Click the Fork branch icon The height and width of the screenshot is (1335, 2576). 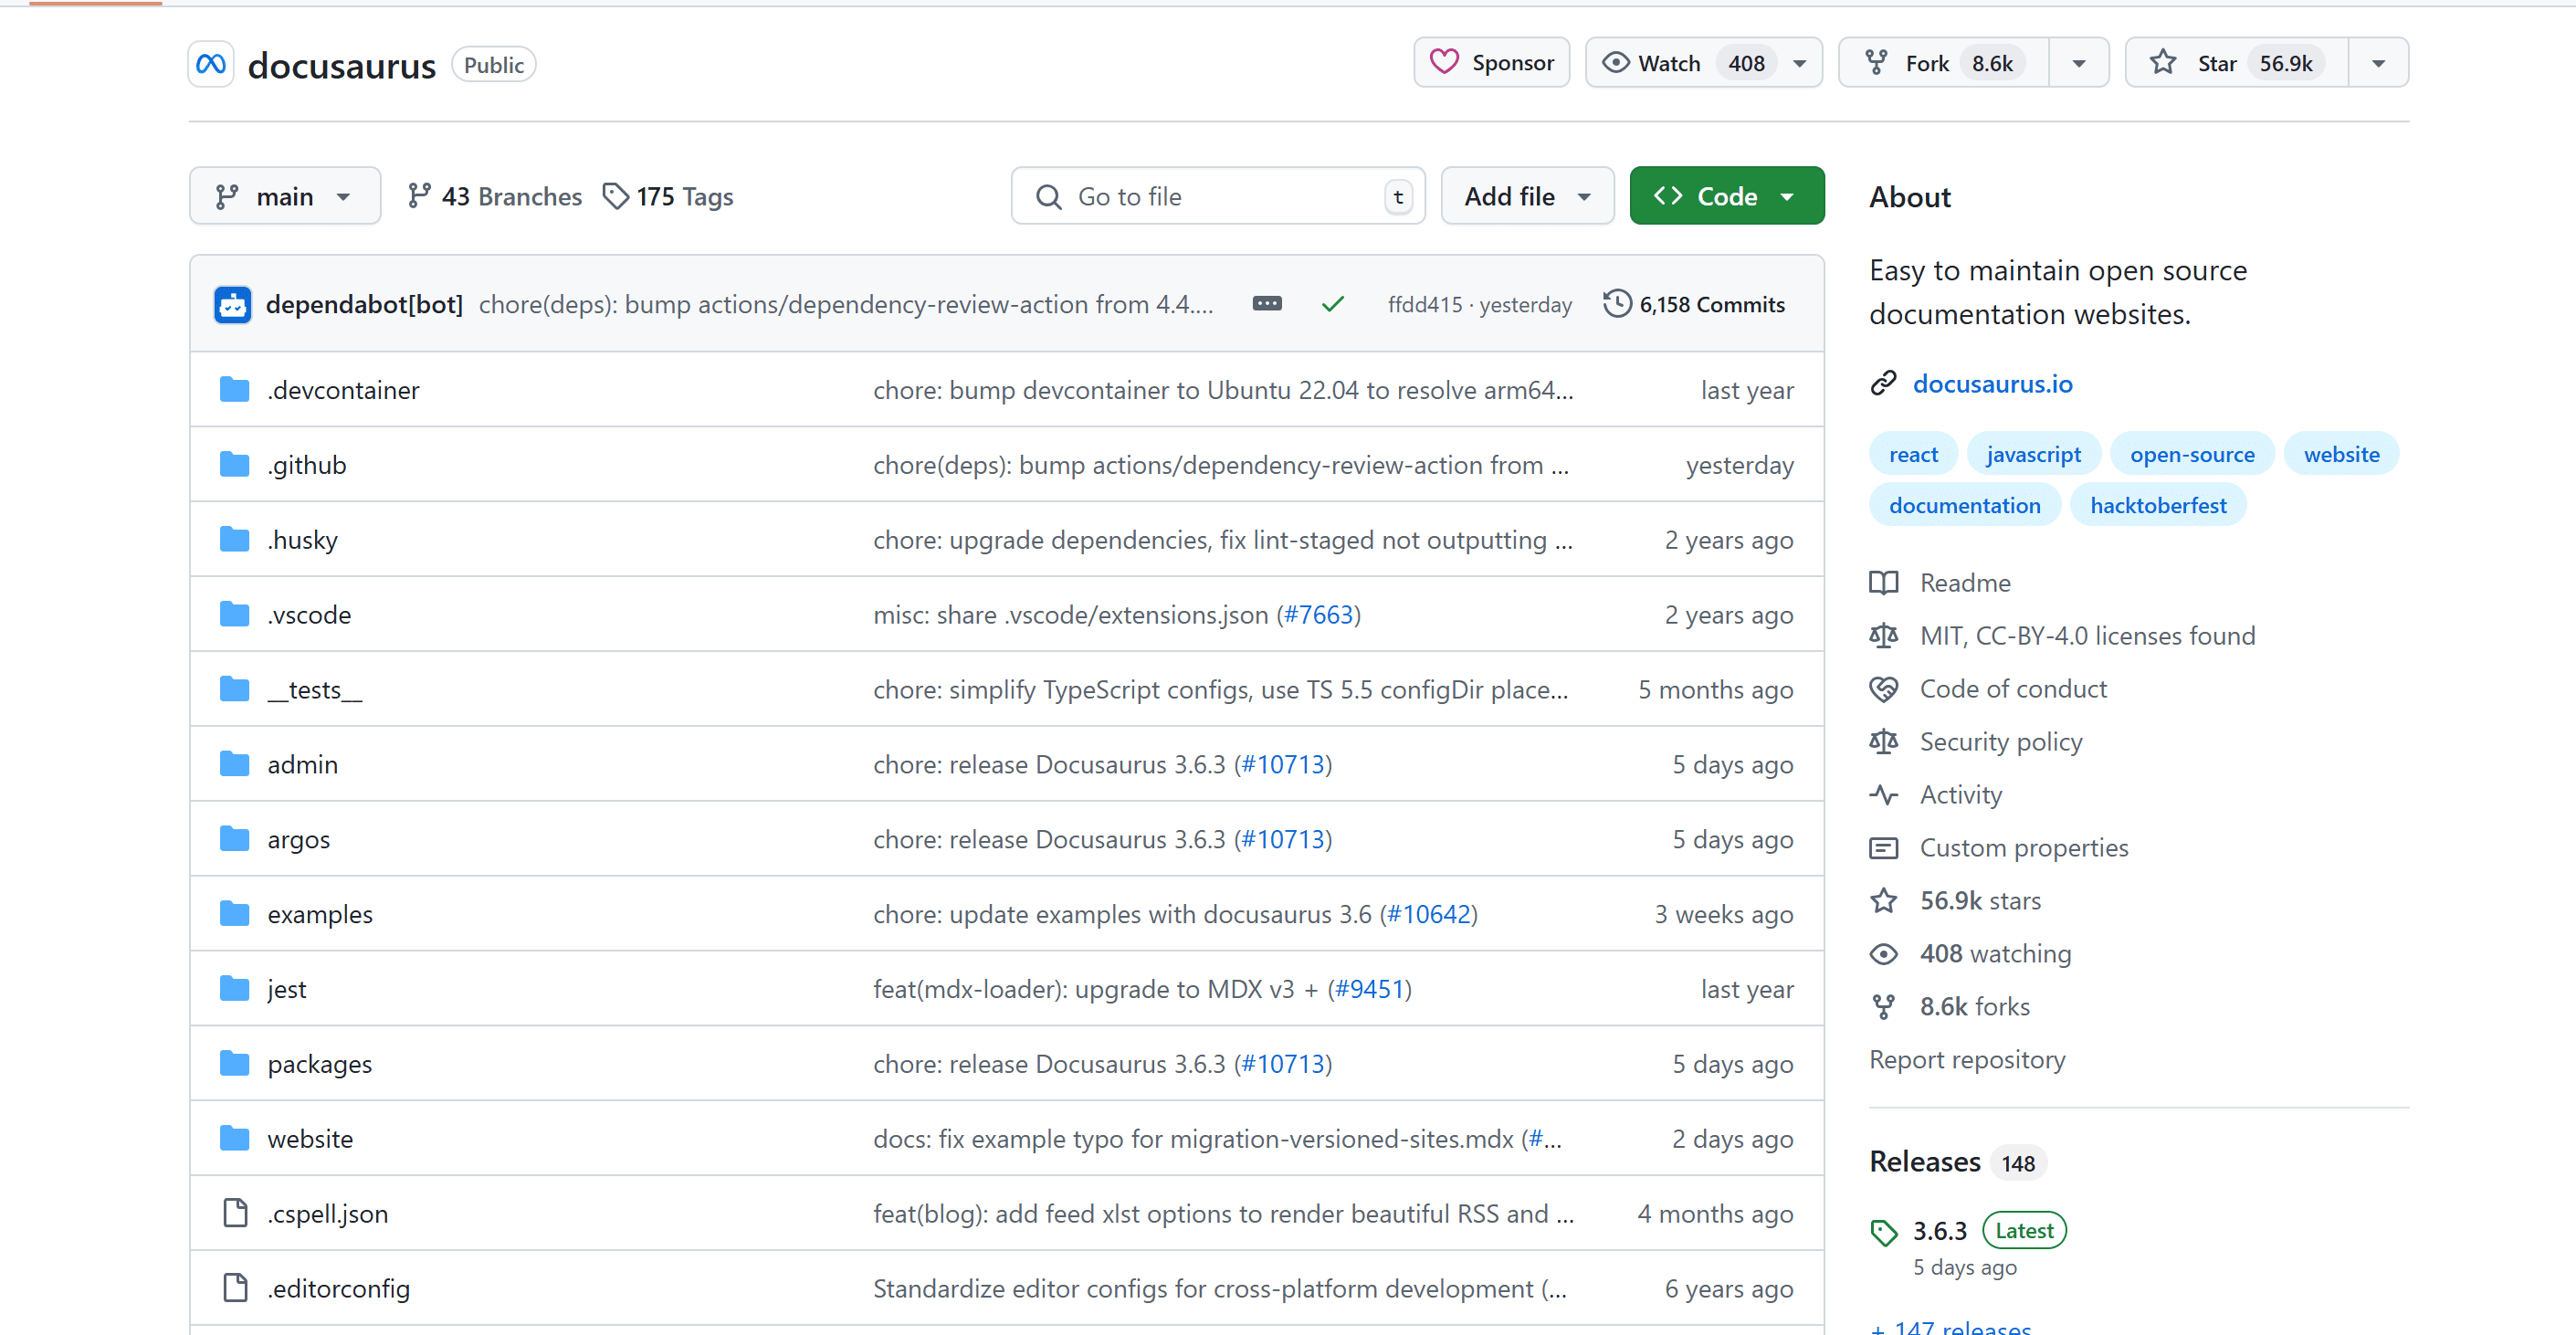tap(1875, 61)
